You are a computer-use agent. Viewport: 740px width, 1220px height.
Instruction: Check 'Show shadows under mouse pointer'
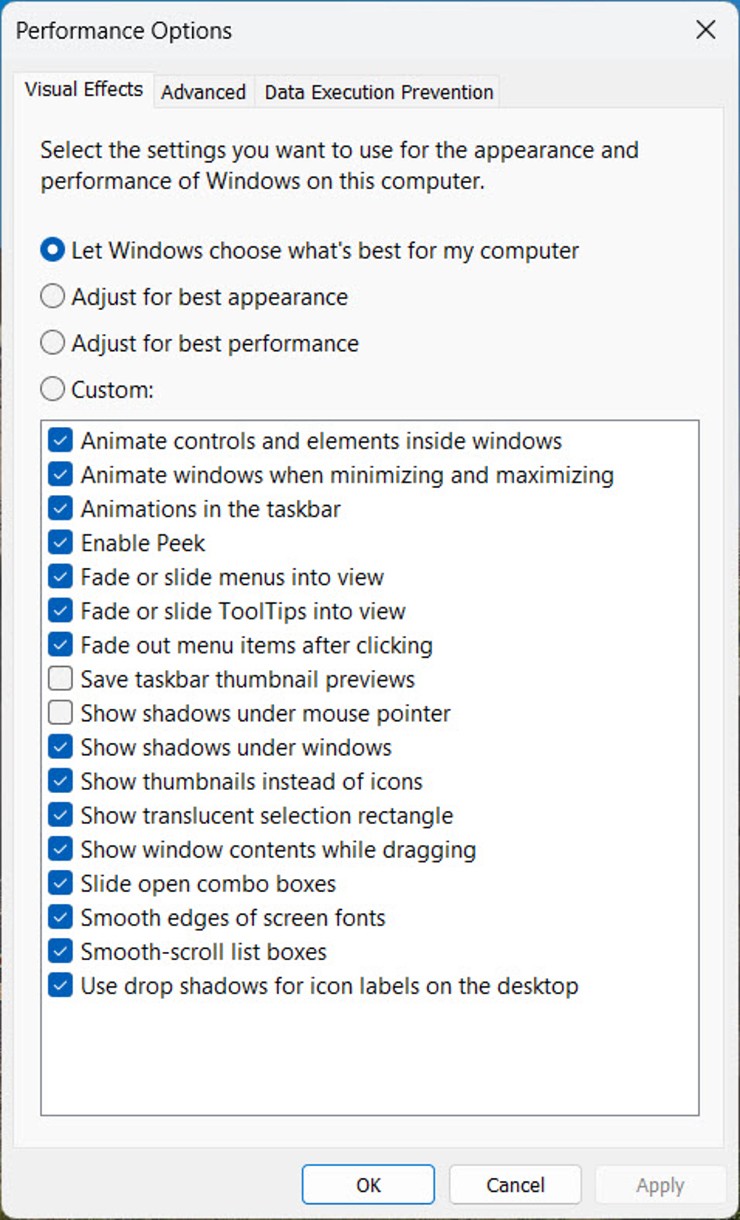(x=61, y=714)
